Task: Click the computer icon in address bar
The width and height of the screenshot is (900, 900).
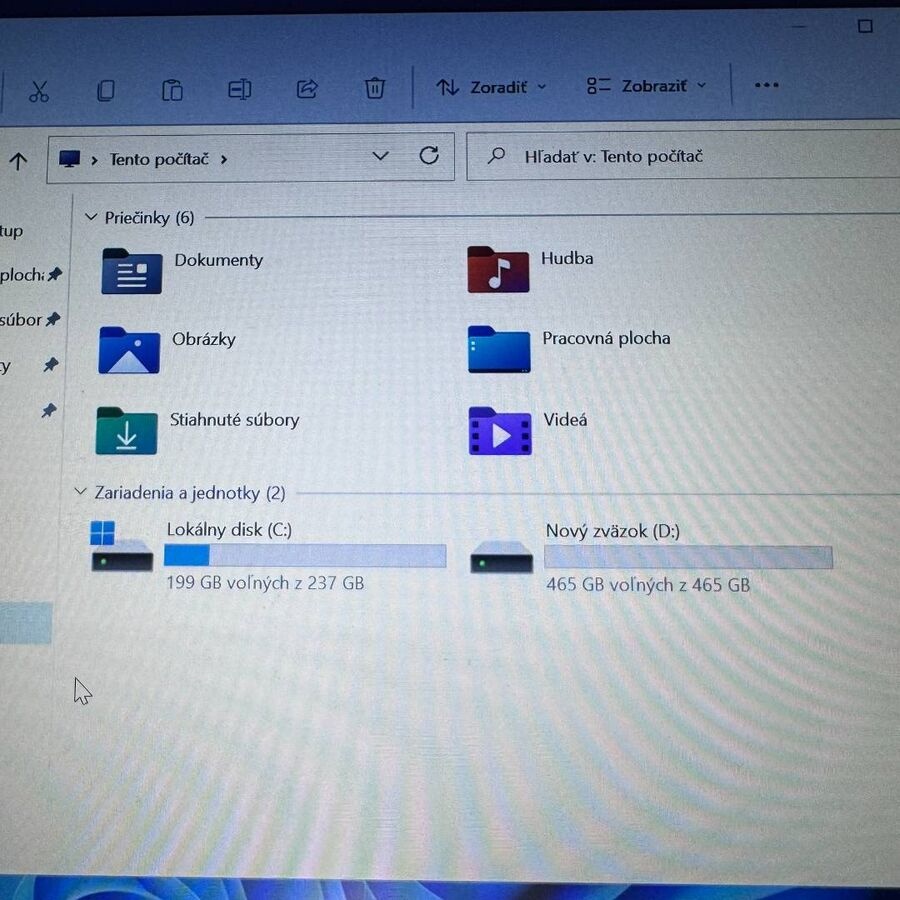Action: tap(69, 159)
